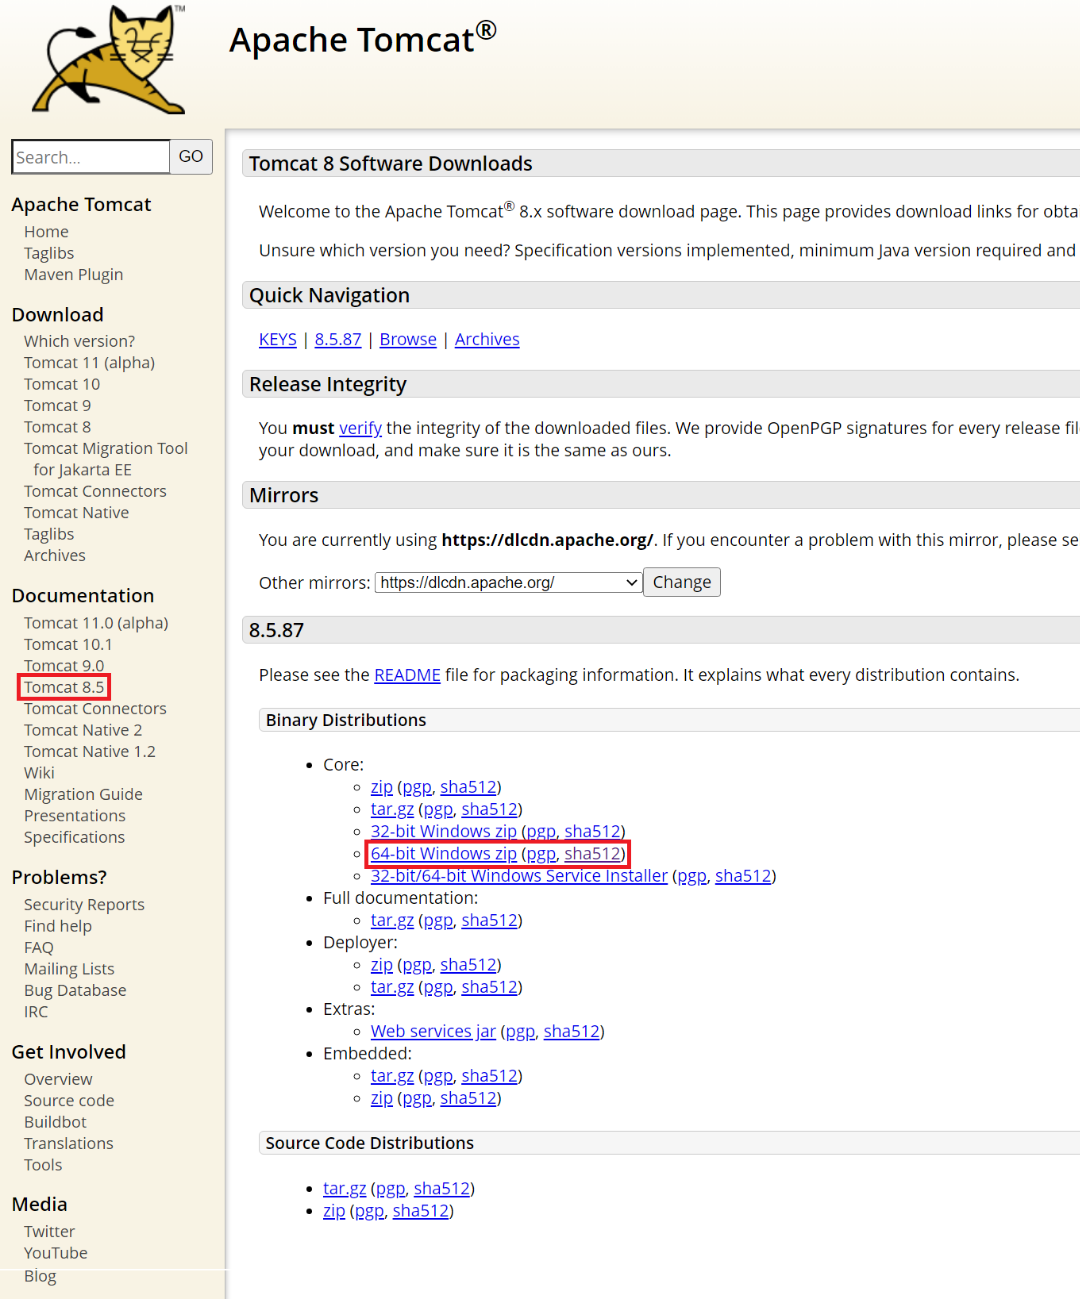Image resolution: width=1080 pixels, height=1299 pixels.
Task: Go to Tomcat 9 download page
Action: pyautogui.click(x=57, y=406)
